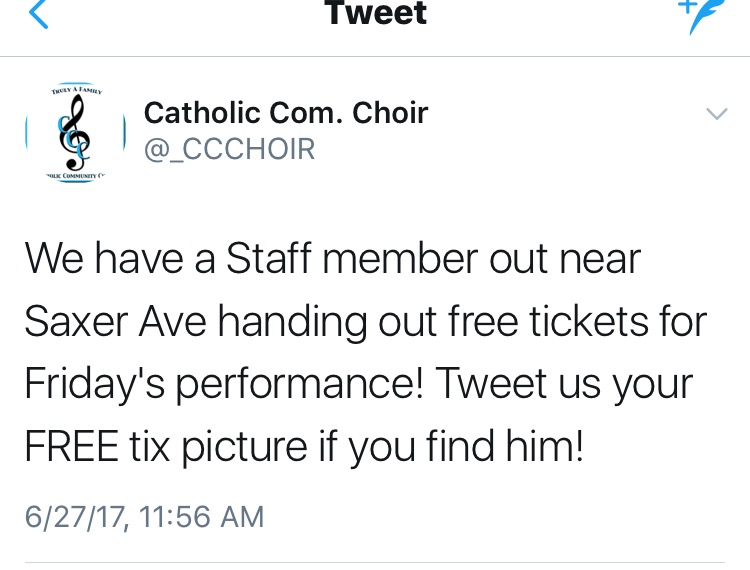
Task: Open the Catholic Com. Choir profile avatar
Action: [75, 133]
